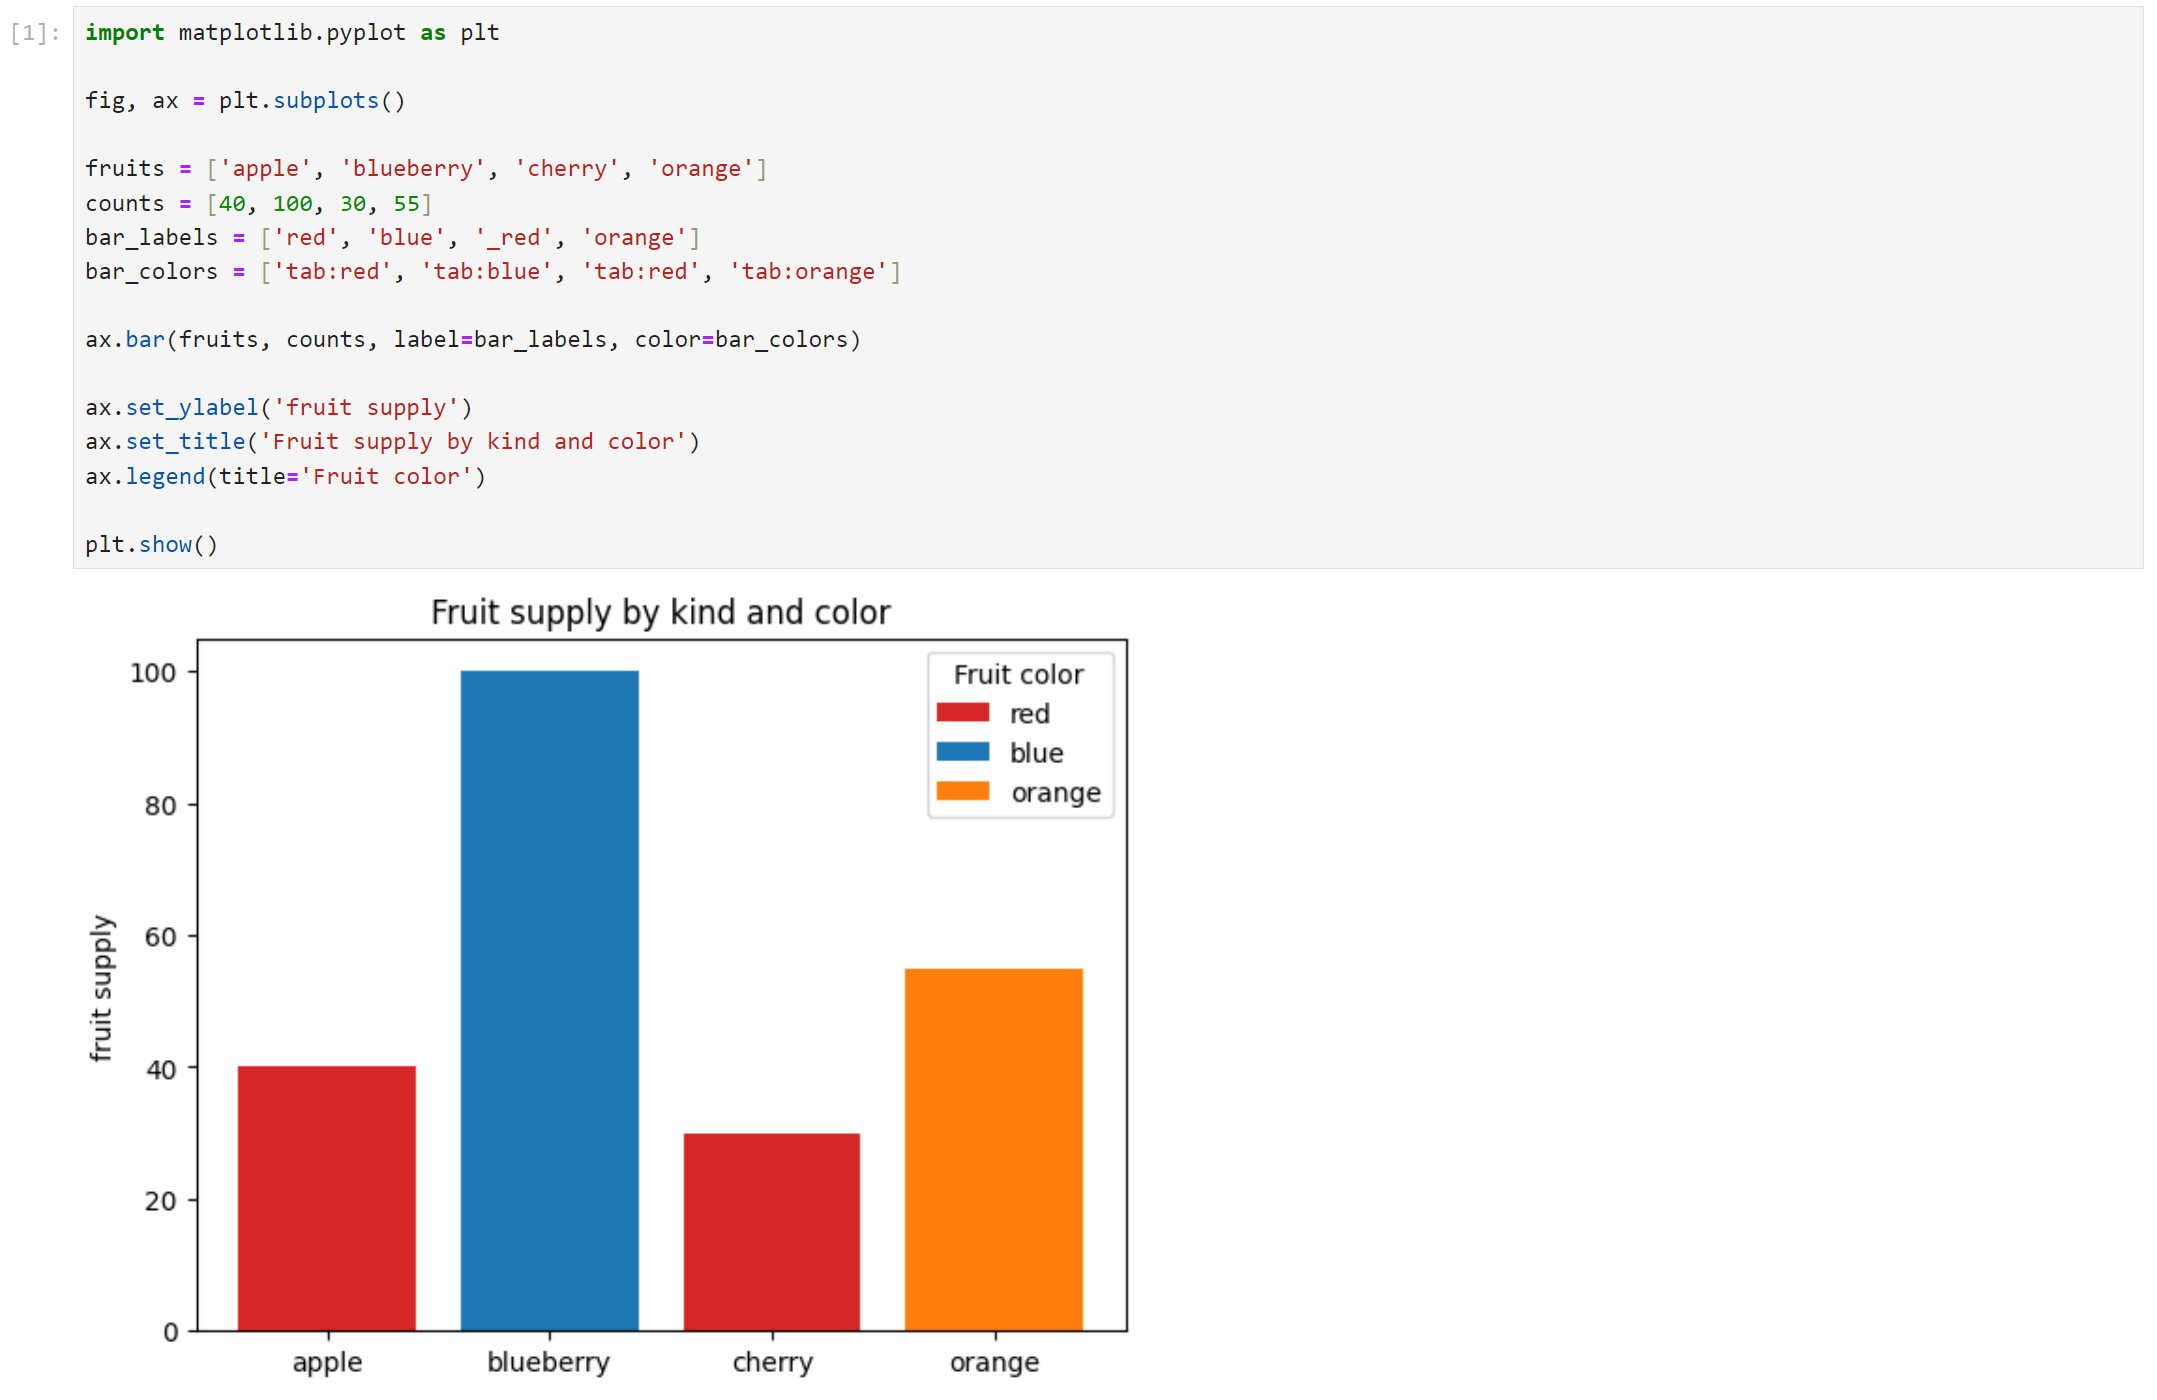This screenshot has width=2157, height=1400.
Task: Click the 'blueberry' x-axis tick label
Action: [x=548, y=1362]
